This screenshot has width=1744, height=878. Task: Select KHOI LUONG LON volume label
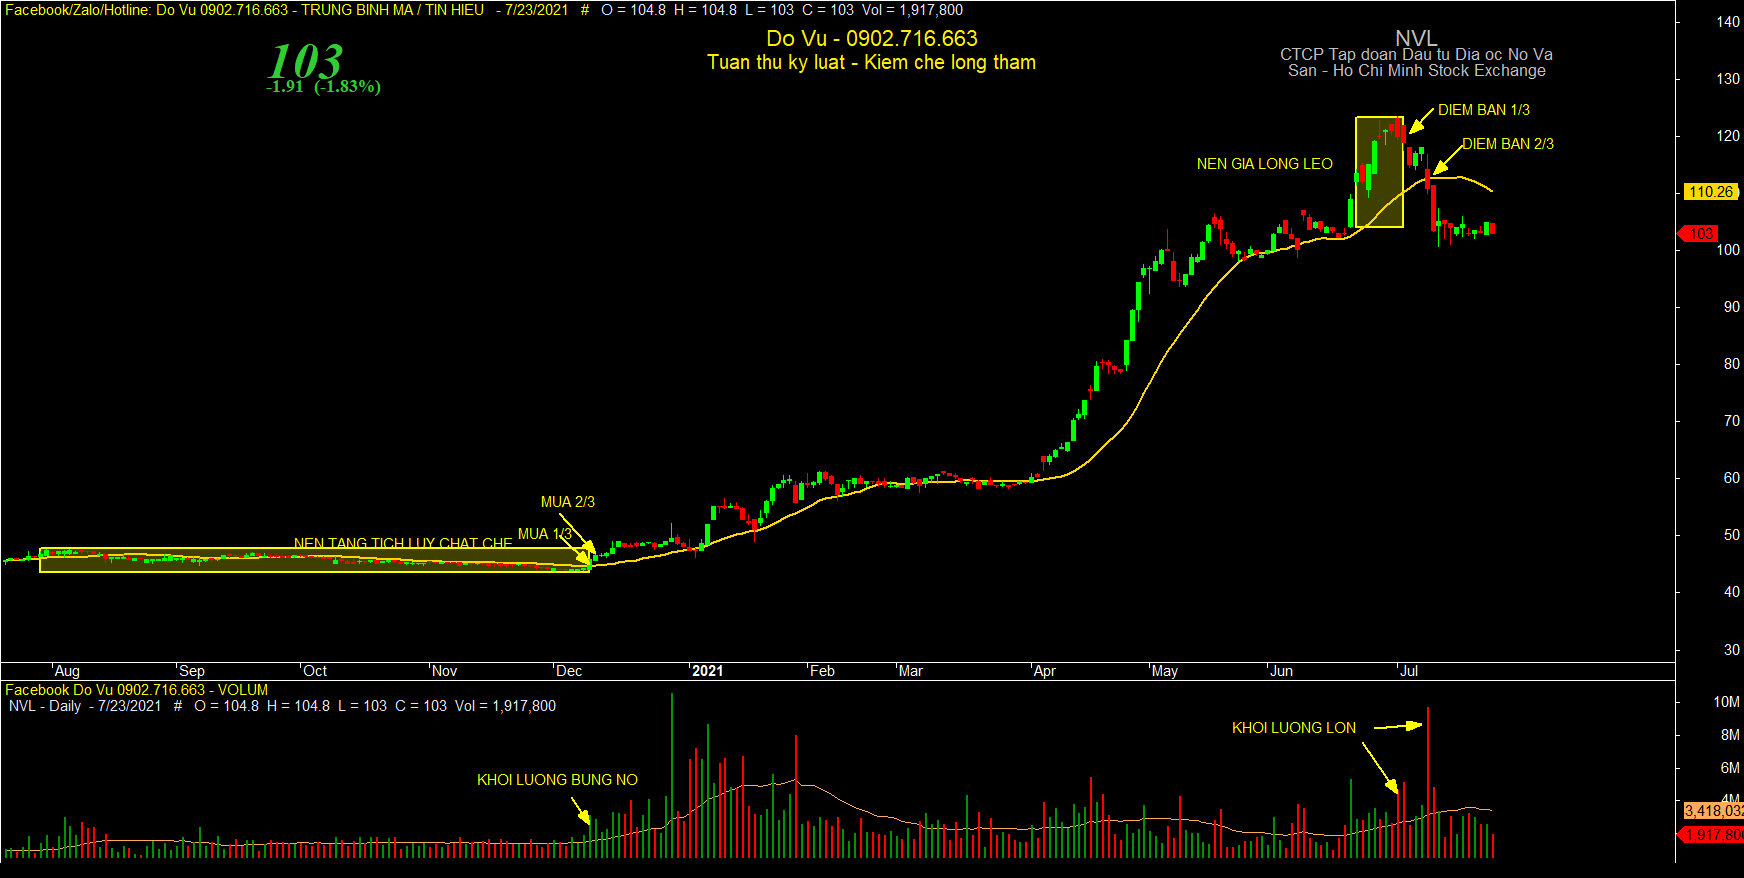pyautogui.click(x=1294, y=728)
